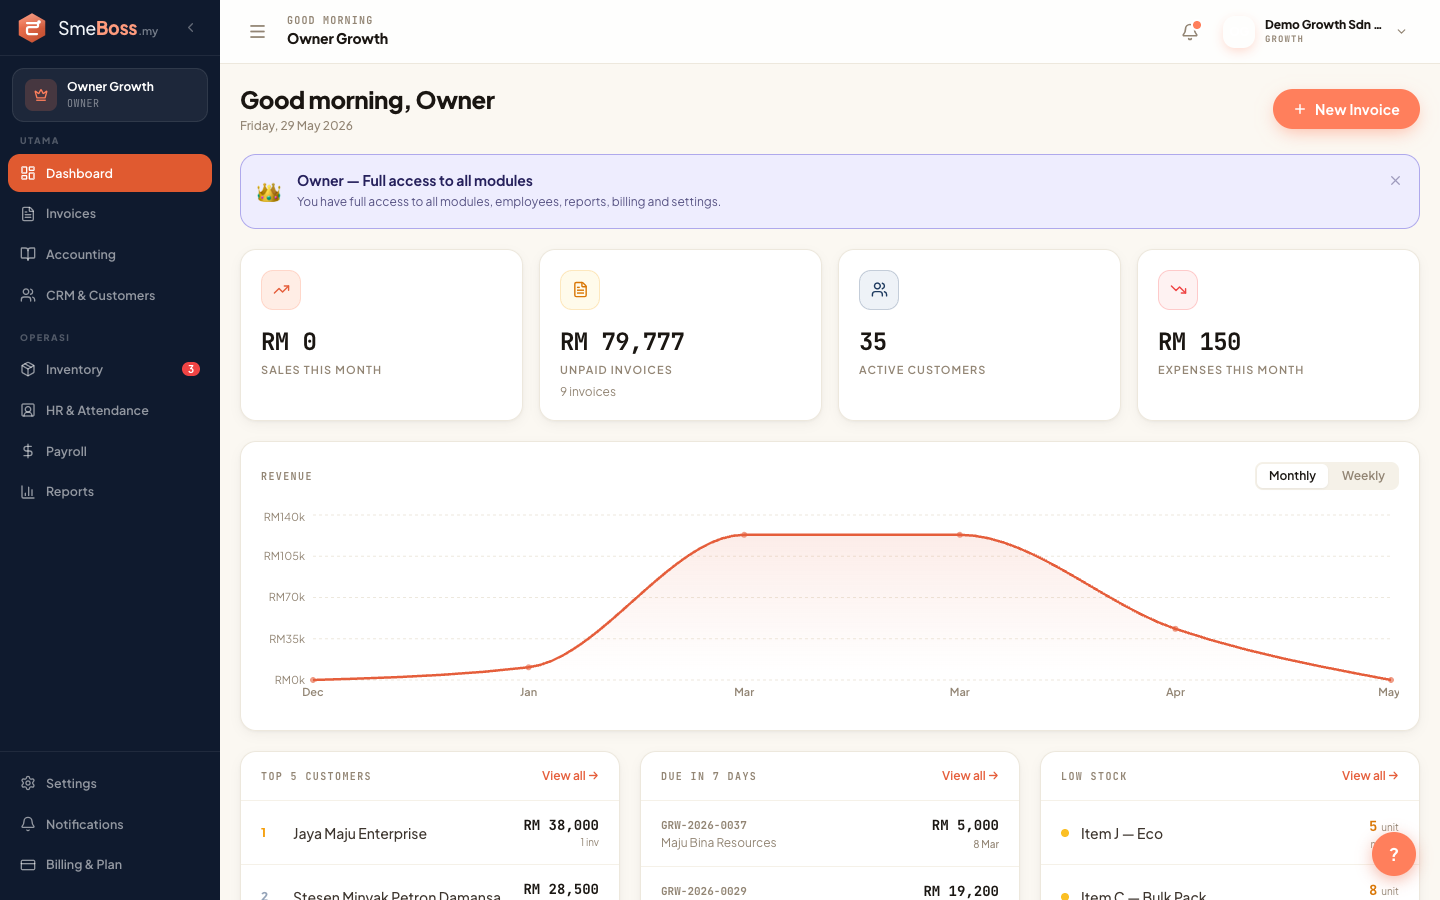This screenshot has height=900, width=1440.
Task: Click the HR & Attendance person icon
Action: tap(28, 410)
